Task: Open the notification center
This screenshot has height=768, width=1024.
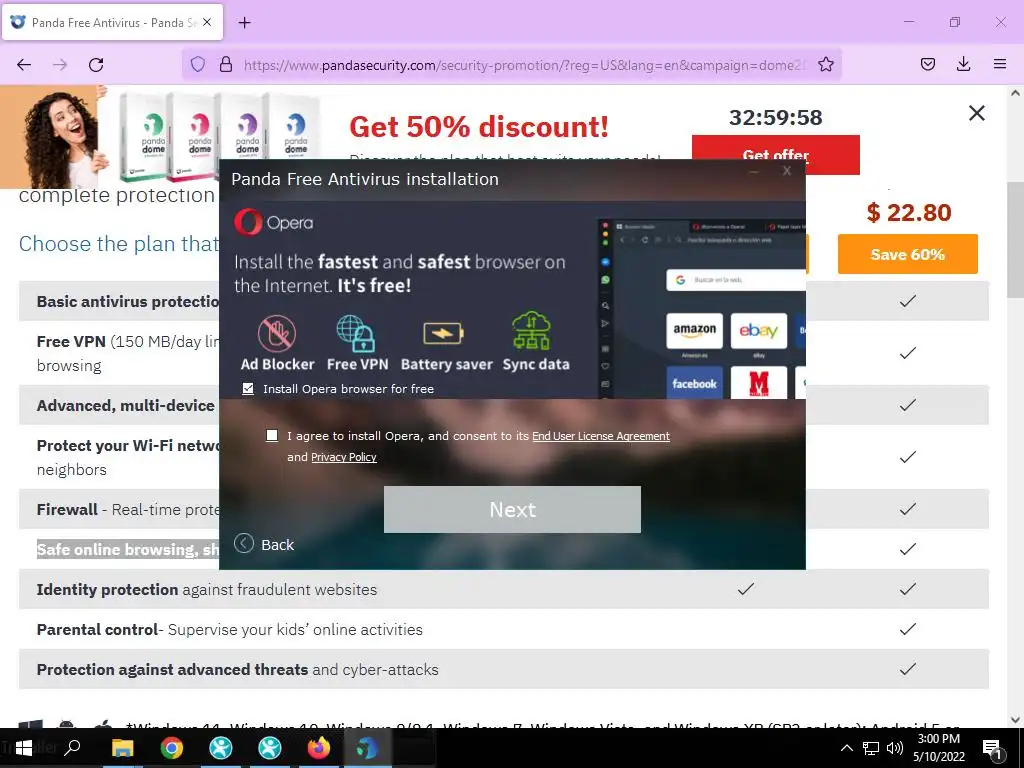Action: point(993,749)
